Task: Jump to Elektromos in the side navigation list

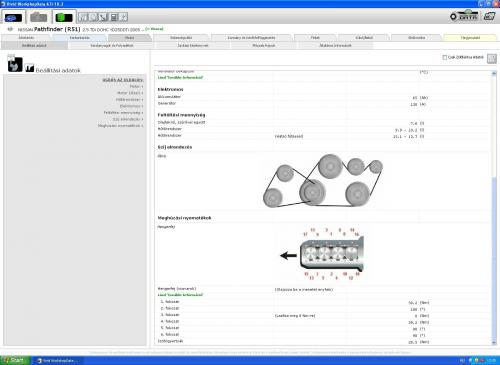Action: (131, 106)
